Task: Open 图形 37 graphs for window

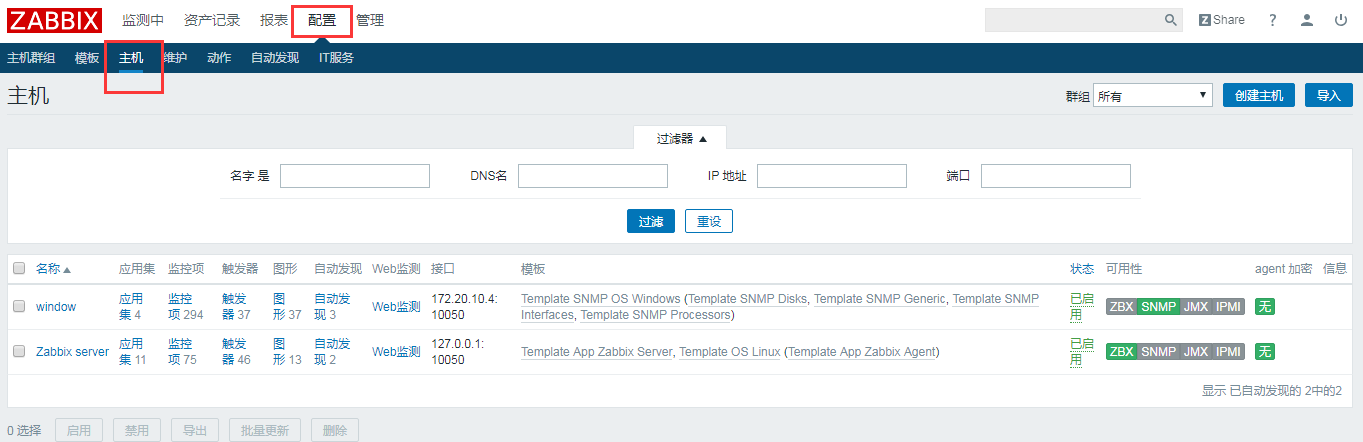Action: point(287,307)
